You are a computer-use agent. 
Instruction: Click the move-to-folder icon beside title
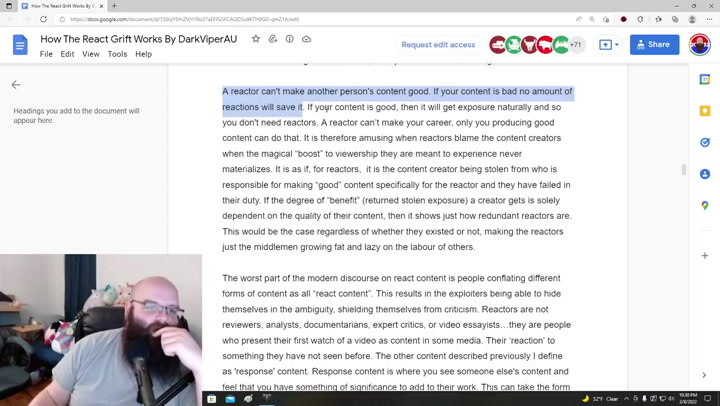tap(273, 39)
